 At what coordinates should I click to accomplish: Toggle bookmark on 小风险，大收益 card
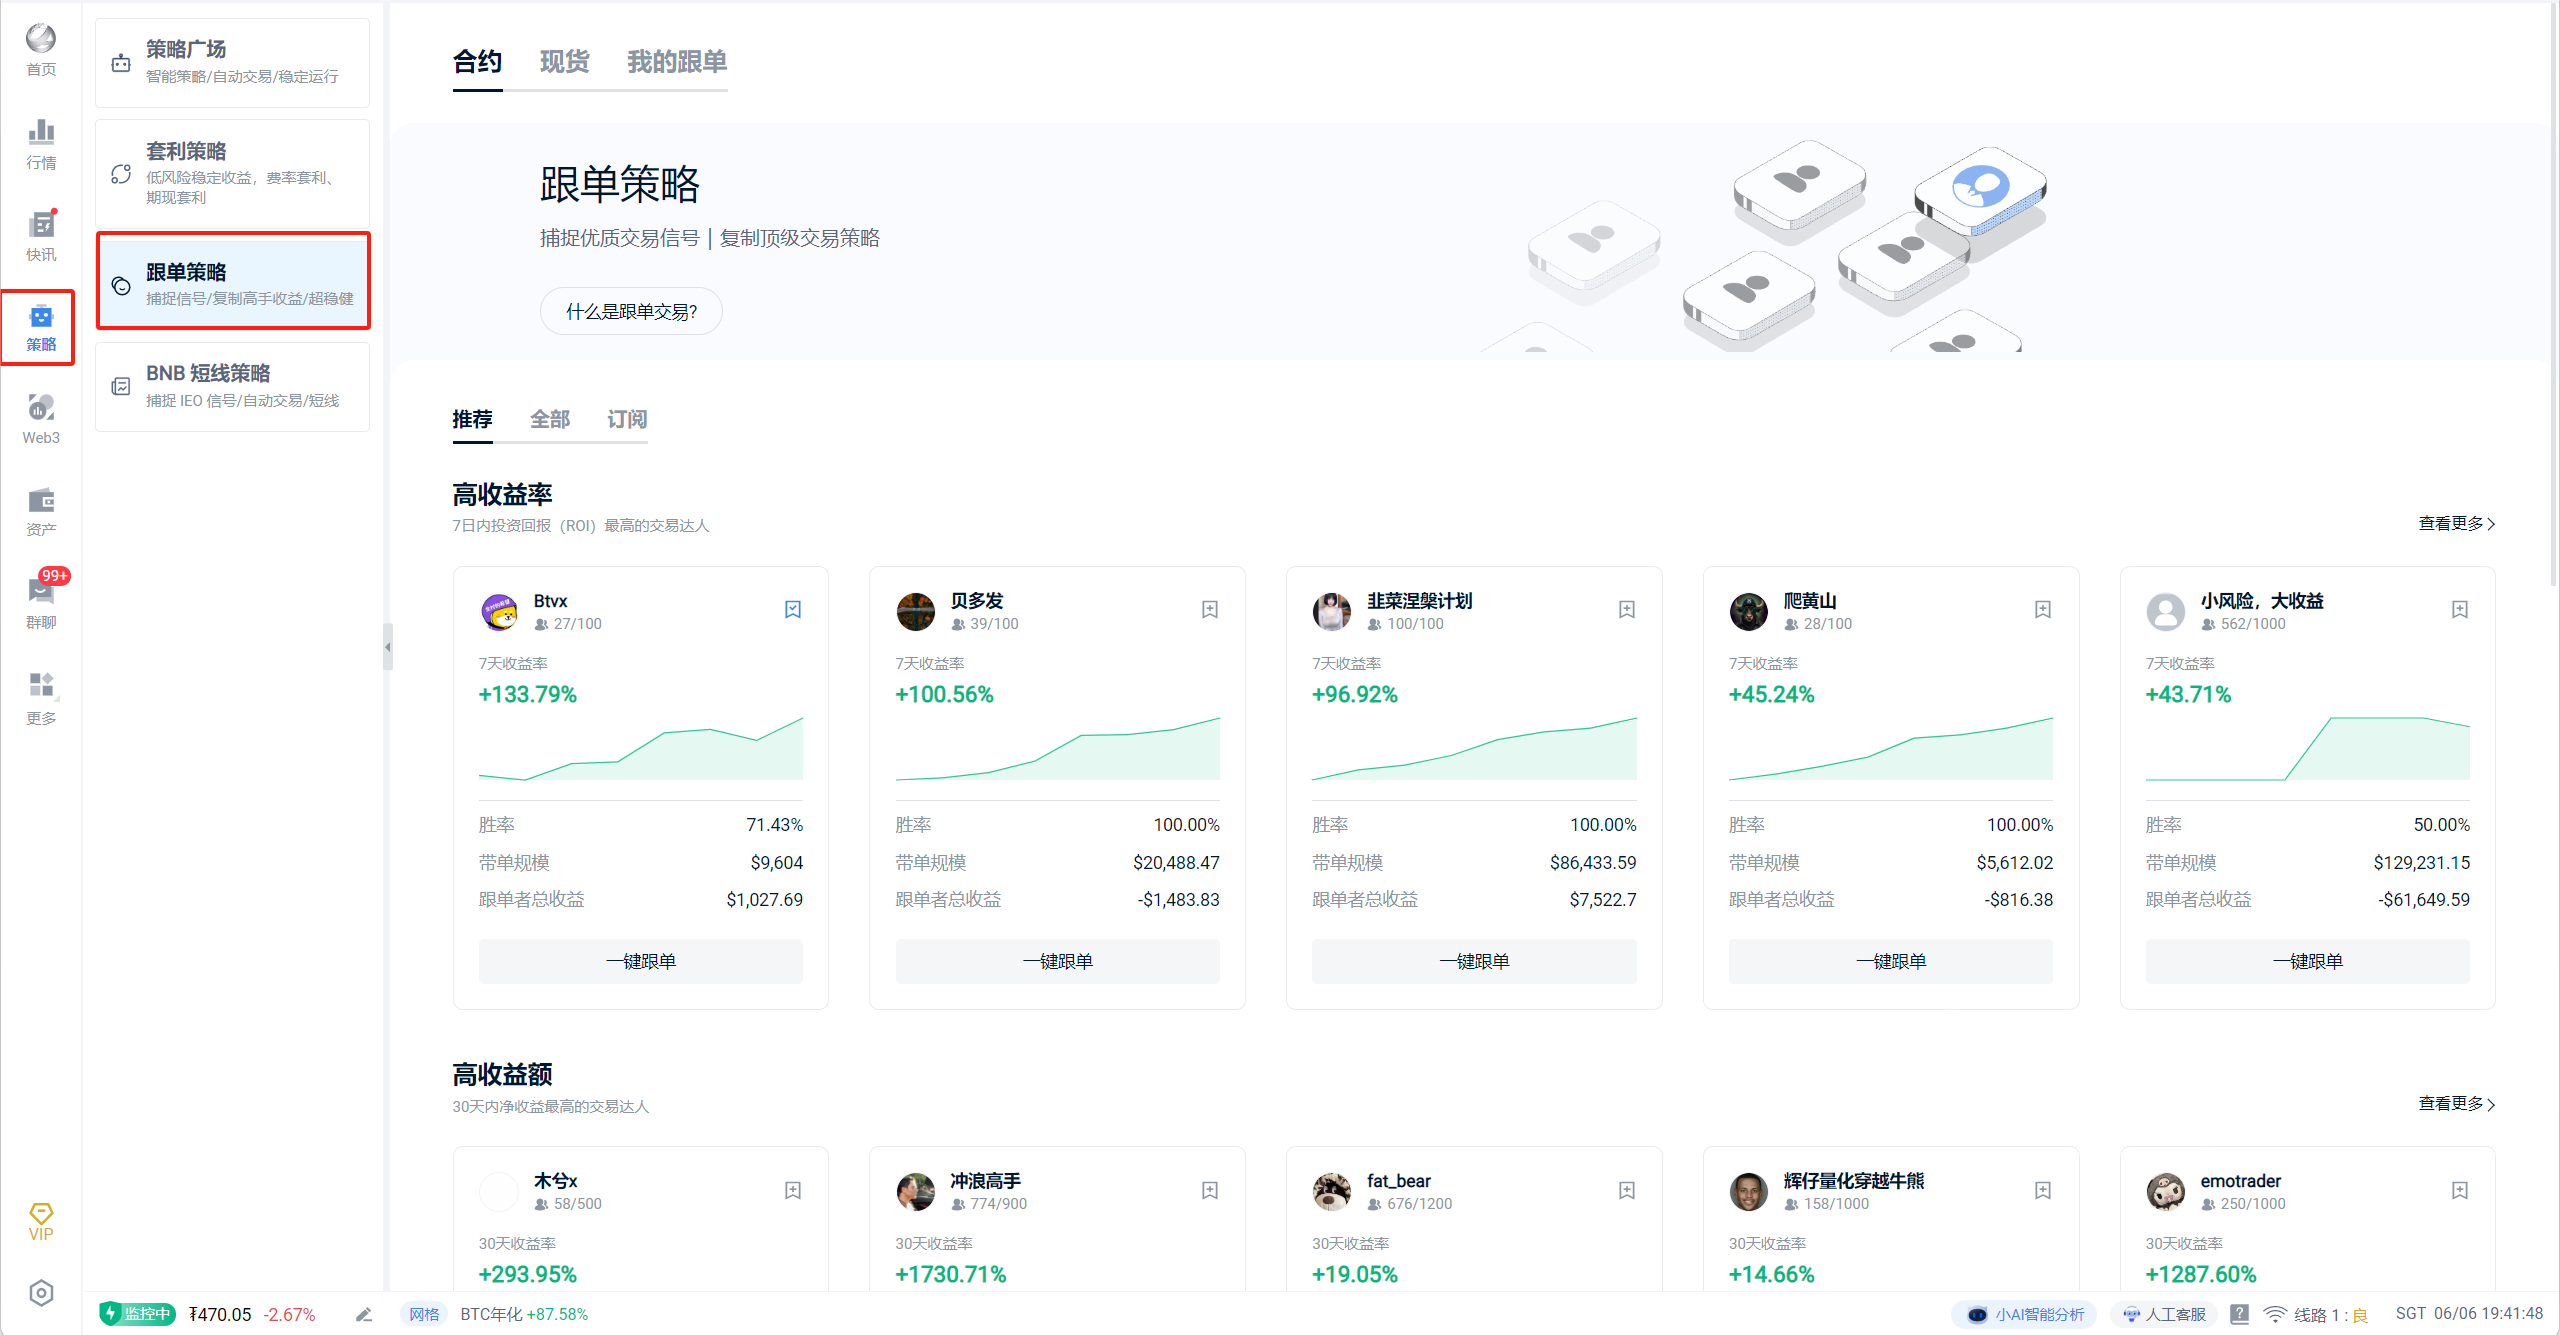[2460, 609]
